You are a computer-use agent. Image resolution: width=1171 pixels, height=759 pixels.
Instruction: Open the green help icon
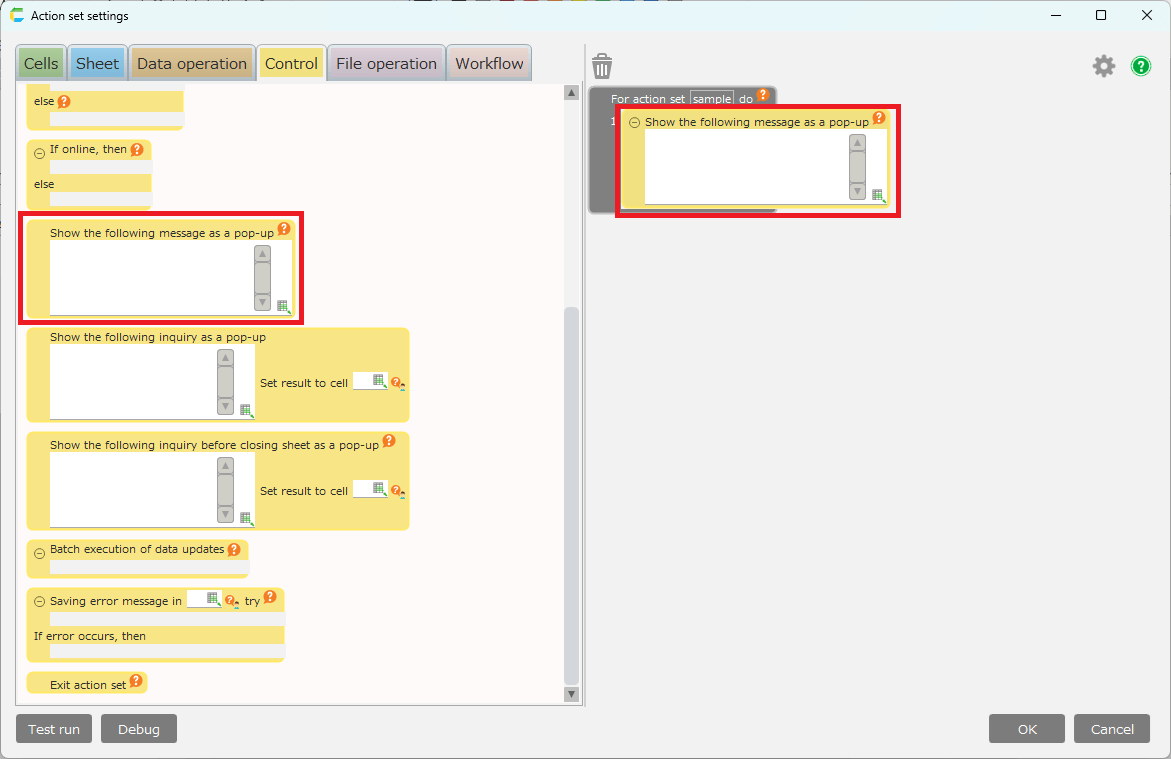[x=1141, y=66]
